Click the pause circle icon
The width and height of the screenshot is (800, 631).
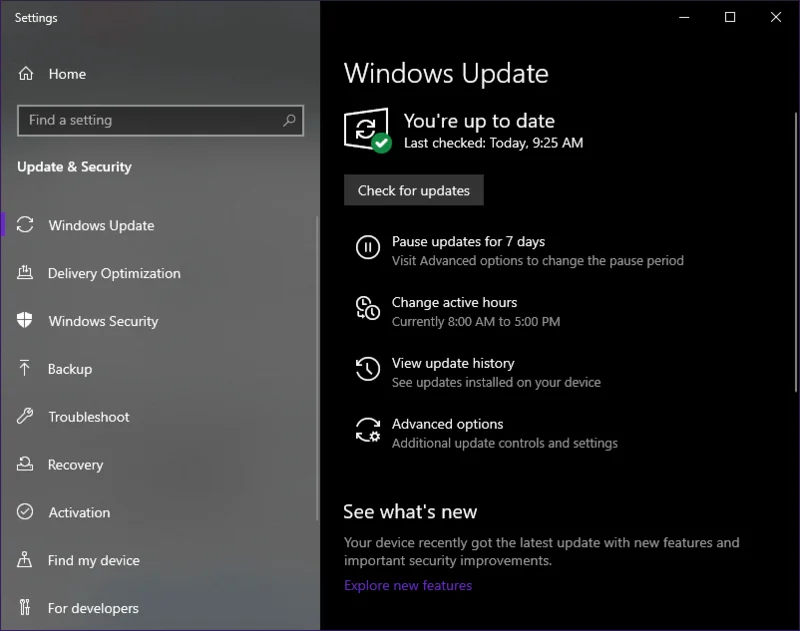[x=367, y=247]
